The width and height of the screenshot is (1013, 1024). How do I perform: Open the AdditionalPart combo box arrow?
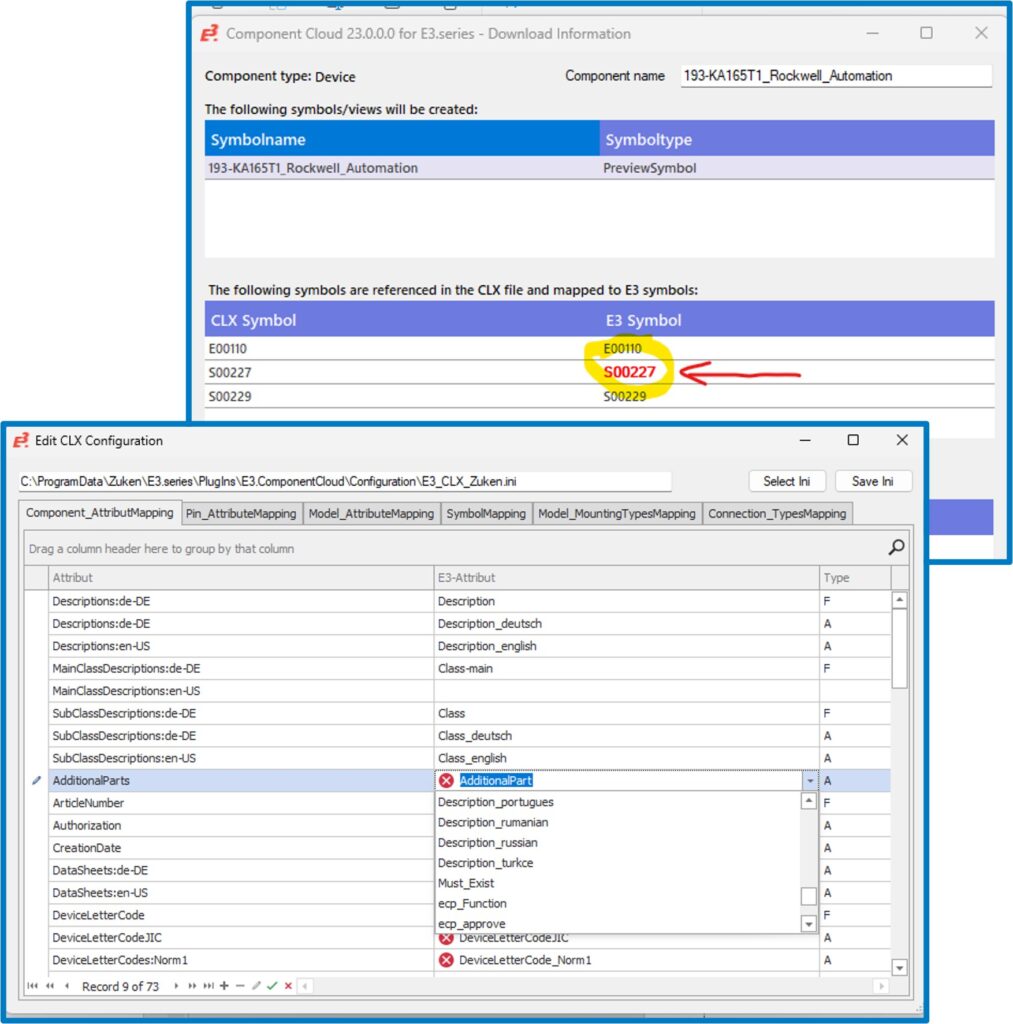[808, 781]
